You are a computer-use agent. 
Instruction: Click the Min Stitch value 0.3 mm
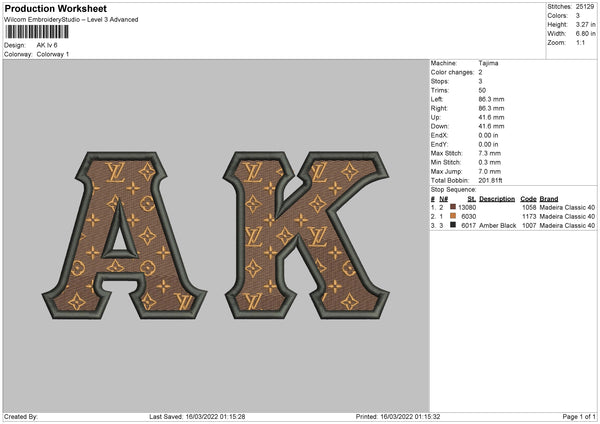pos(489,162)
